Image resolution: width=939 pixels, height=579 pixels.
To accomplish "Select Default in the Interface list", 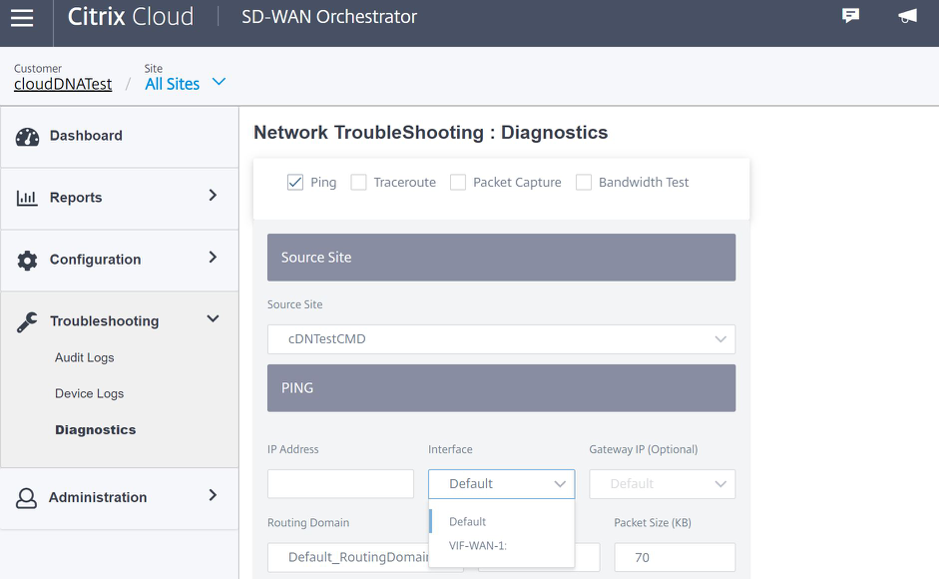I will [x=467, y=522].
